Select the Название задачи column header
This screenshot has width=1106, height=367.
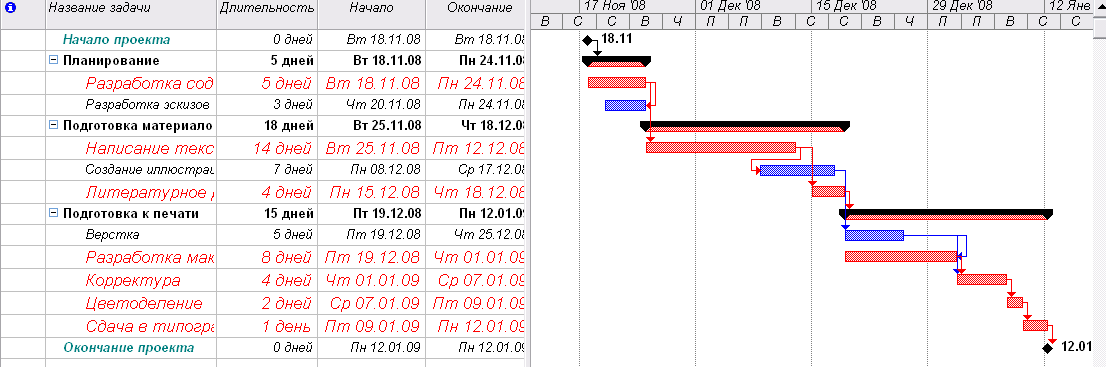point(131,14)
